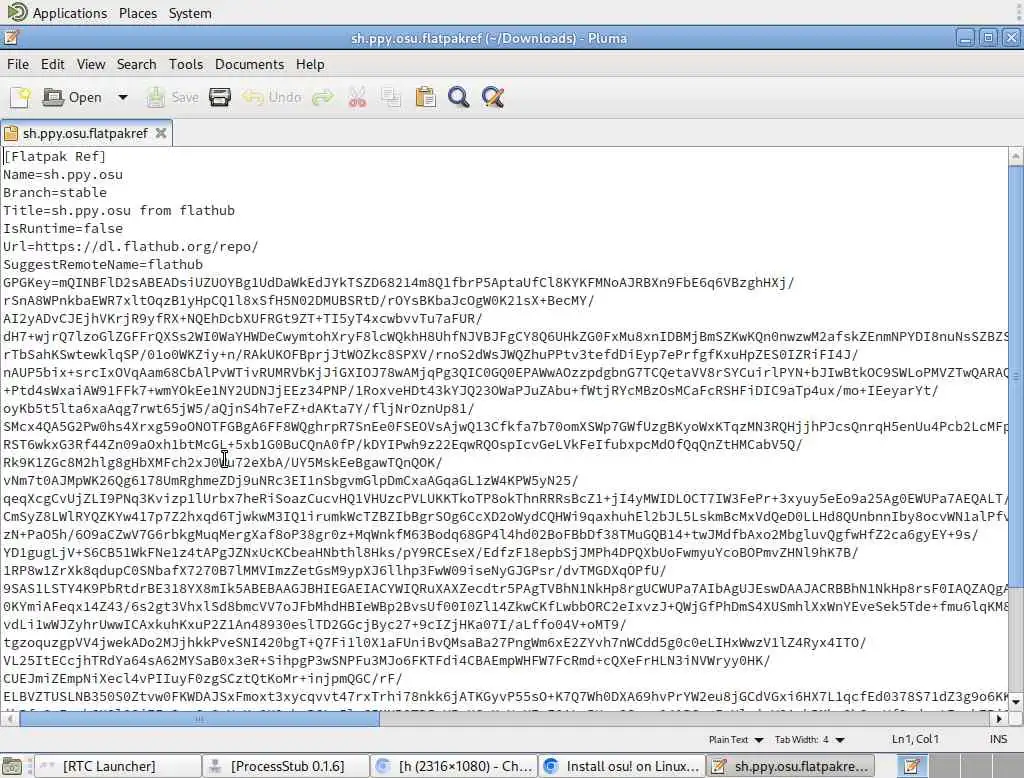Screen dimensions: 1024x778
Task: Paste from clipboard using the paste icon
Action: click(425, 97)
